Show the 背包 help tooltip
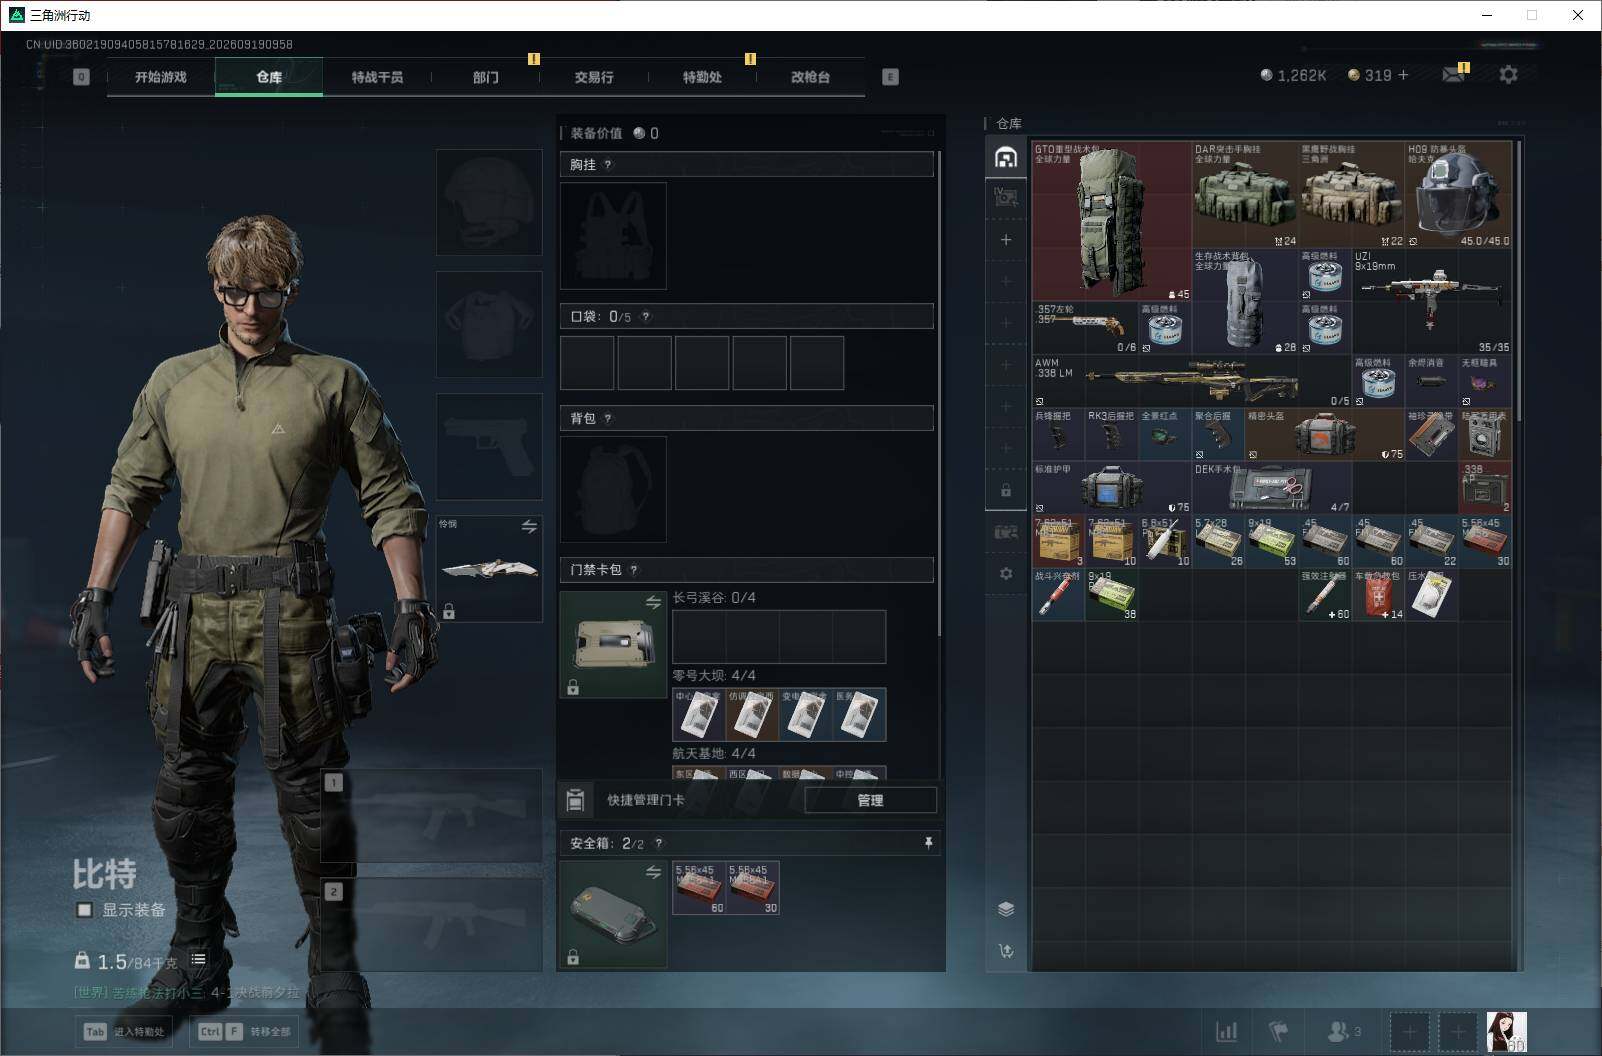The width and height of the screenshot is (1602, 1056). (x=608, y=419)
